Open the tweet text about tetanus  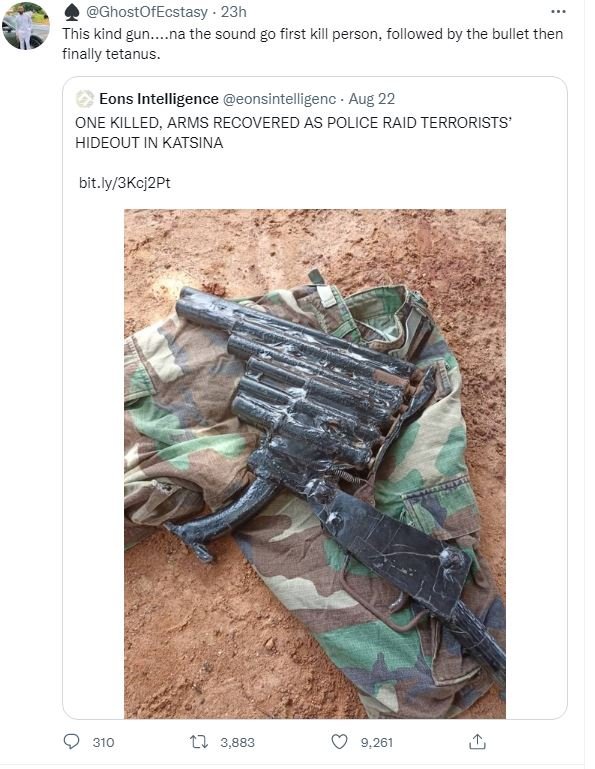point(312,44)
